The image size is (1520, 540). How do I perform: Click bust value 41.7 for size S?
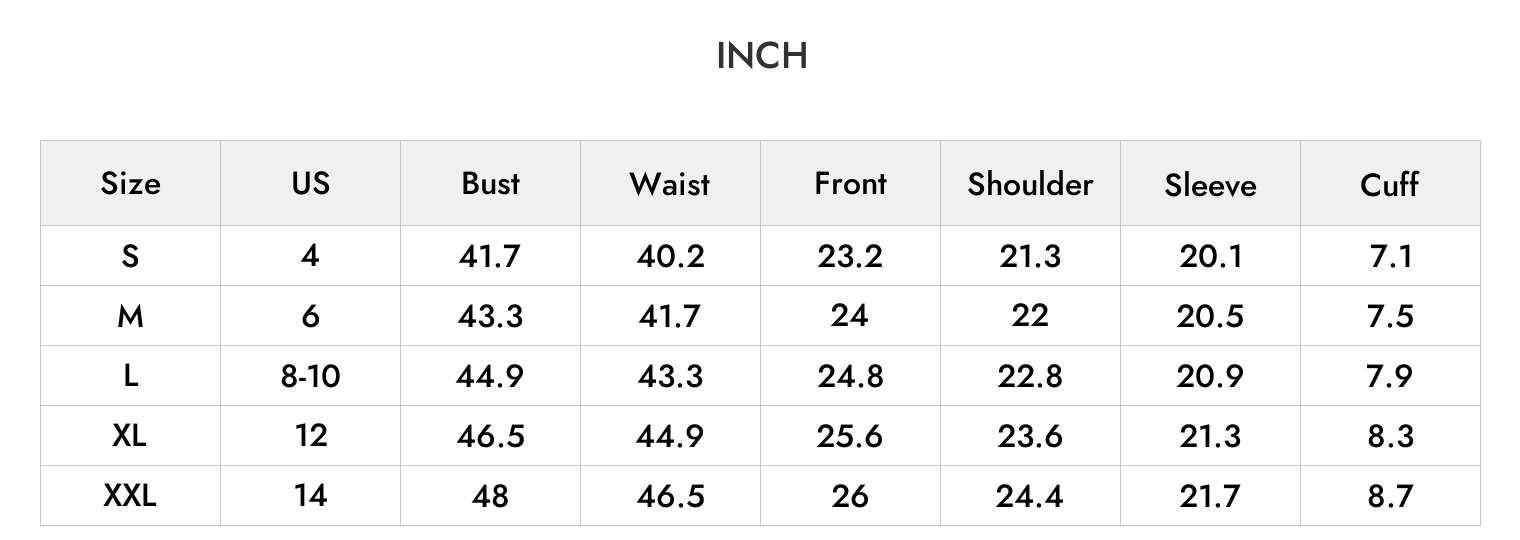(490, 256)
